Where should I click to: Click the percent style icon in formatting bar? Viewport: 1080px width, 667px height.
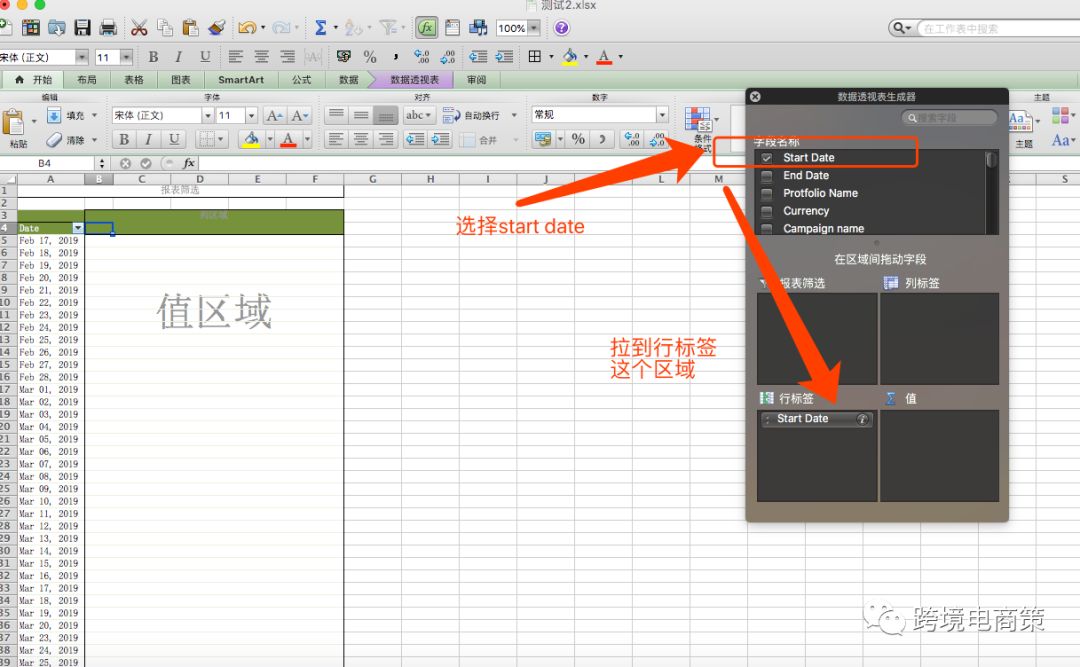370,57
